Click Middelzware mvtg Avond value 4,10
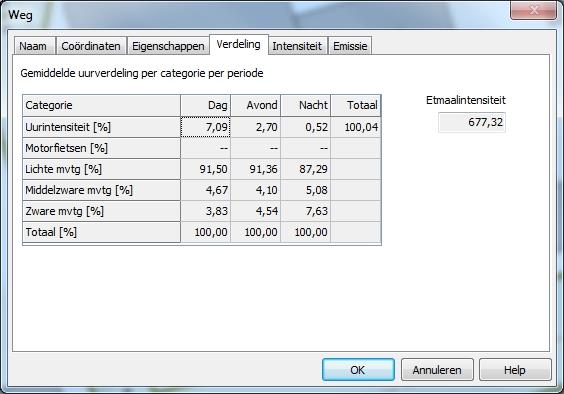 point(256,190)
